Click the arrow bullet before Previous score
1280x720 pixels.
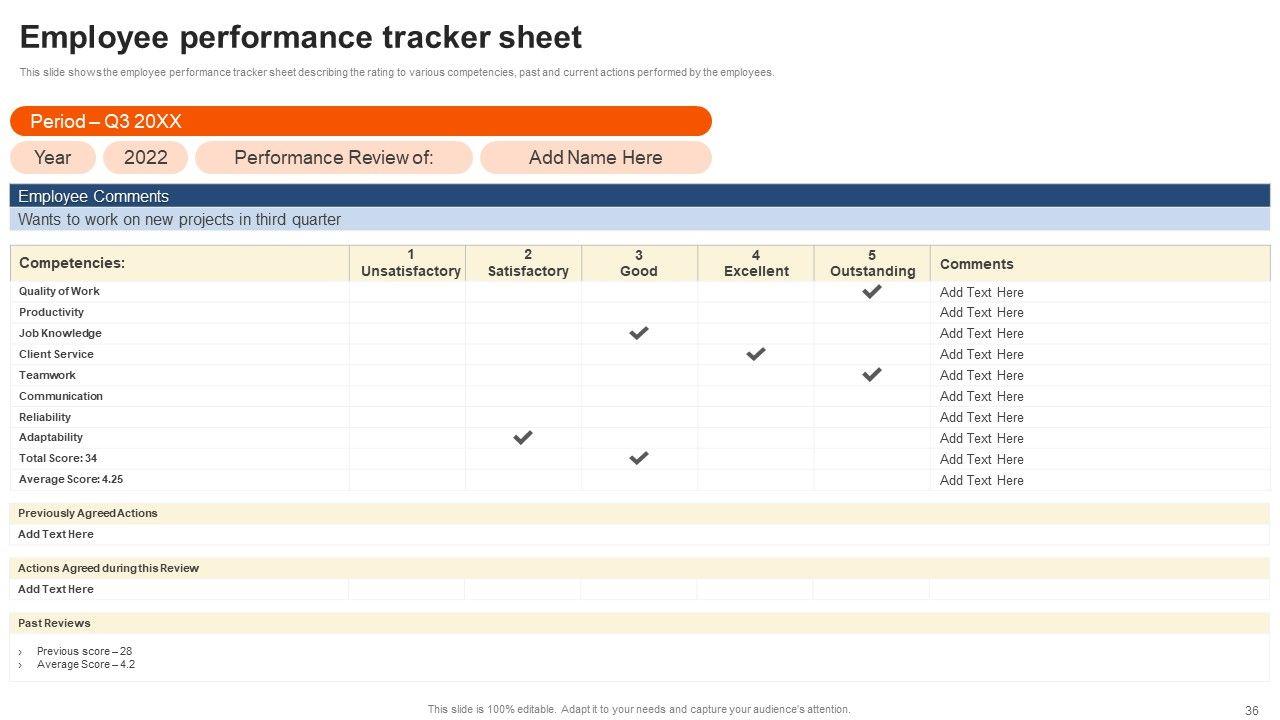pos(21,652)
